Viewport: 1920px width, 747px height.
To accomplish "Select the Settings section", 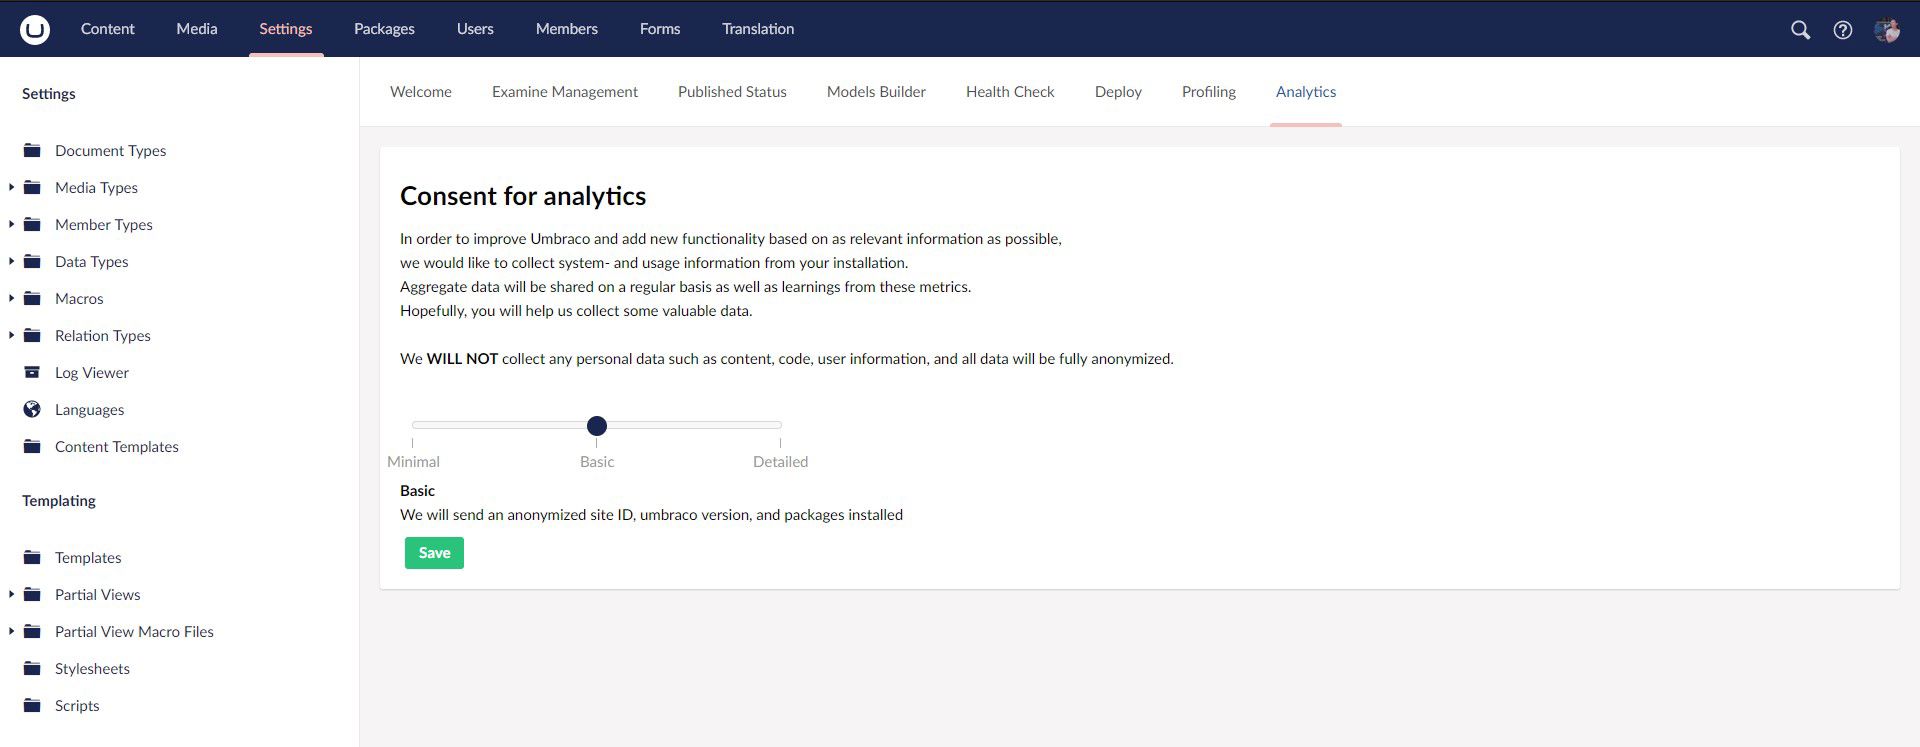I will 286,29.
